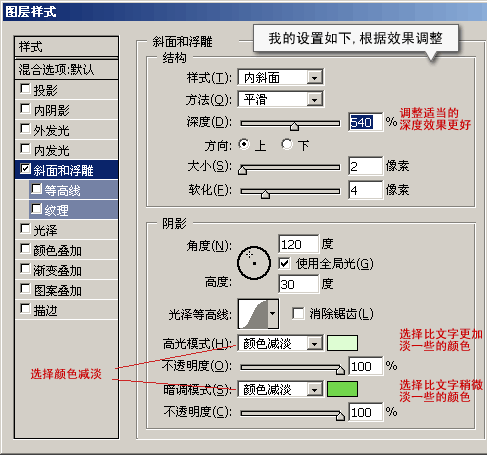Enable the 纹理 texture checkbox
487x455 pixels.
36,209
